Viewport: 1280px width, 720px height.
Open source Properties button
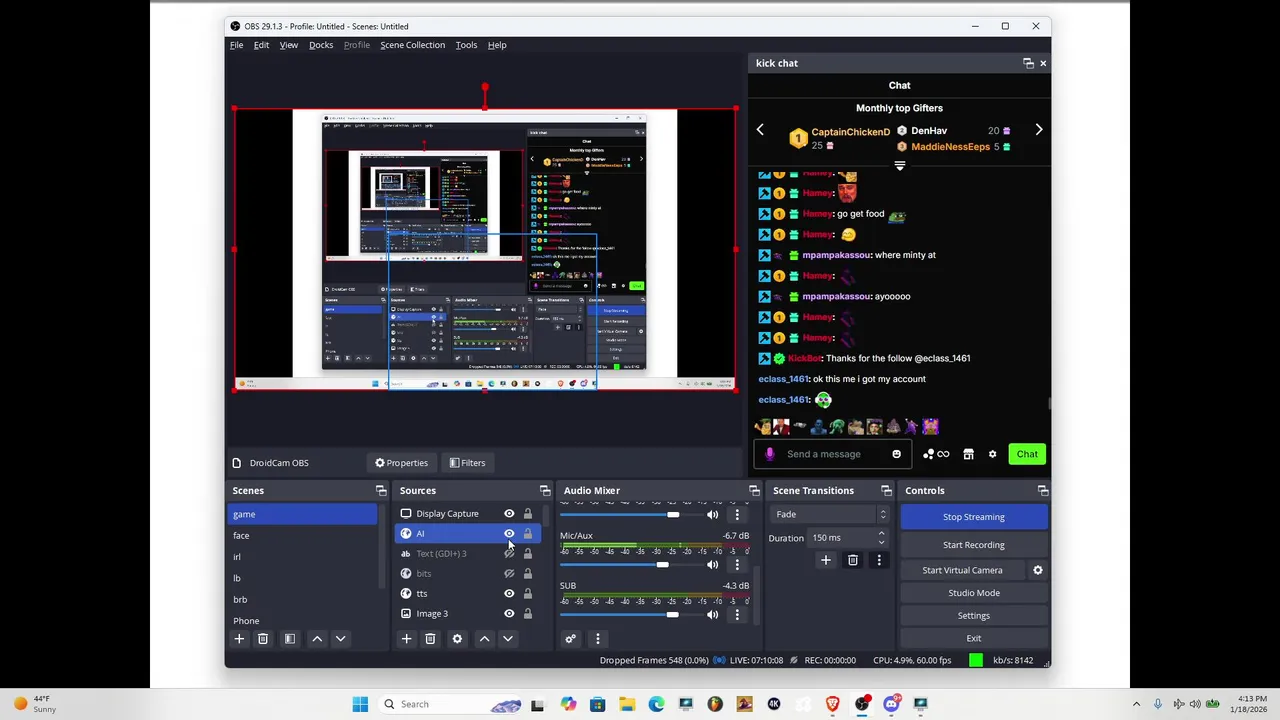pos(402,463)
